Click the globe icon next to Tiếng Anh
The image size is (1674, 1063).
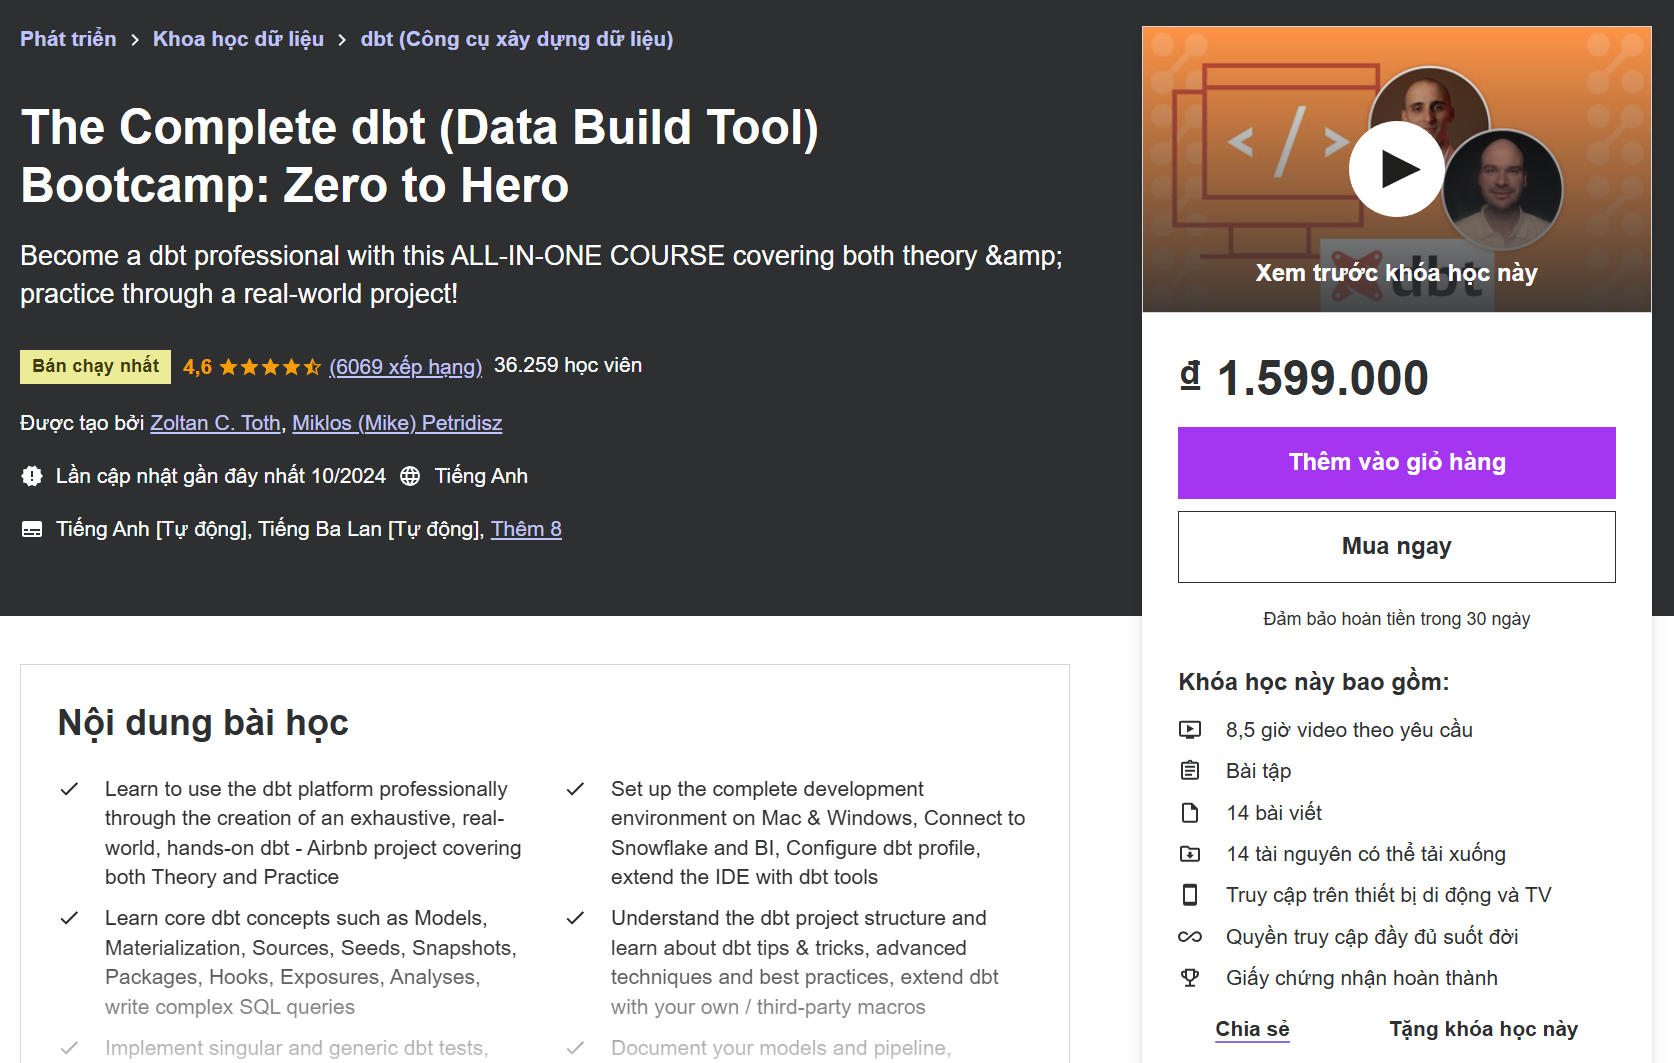[410, 476]
